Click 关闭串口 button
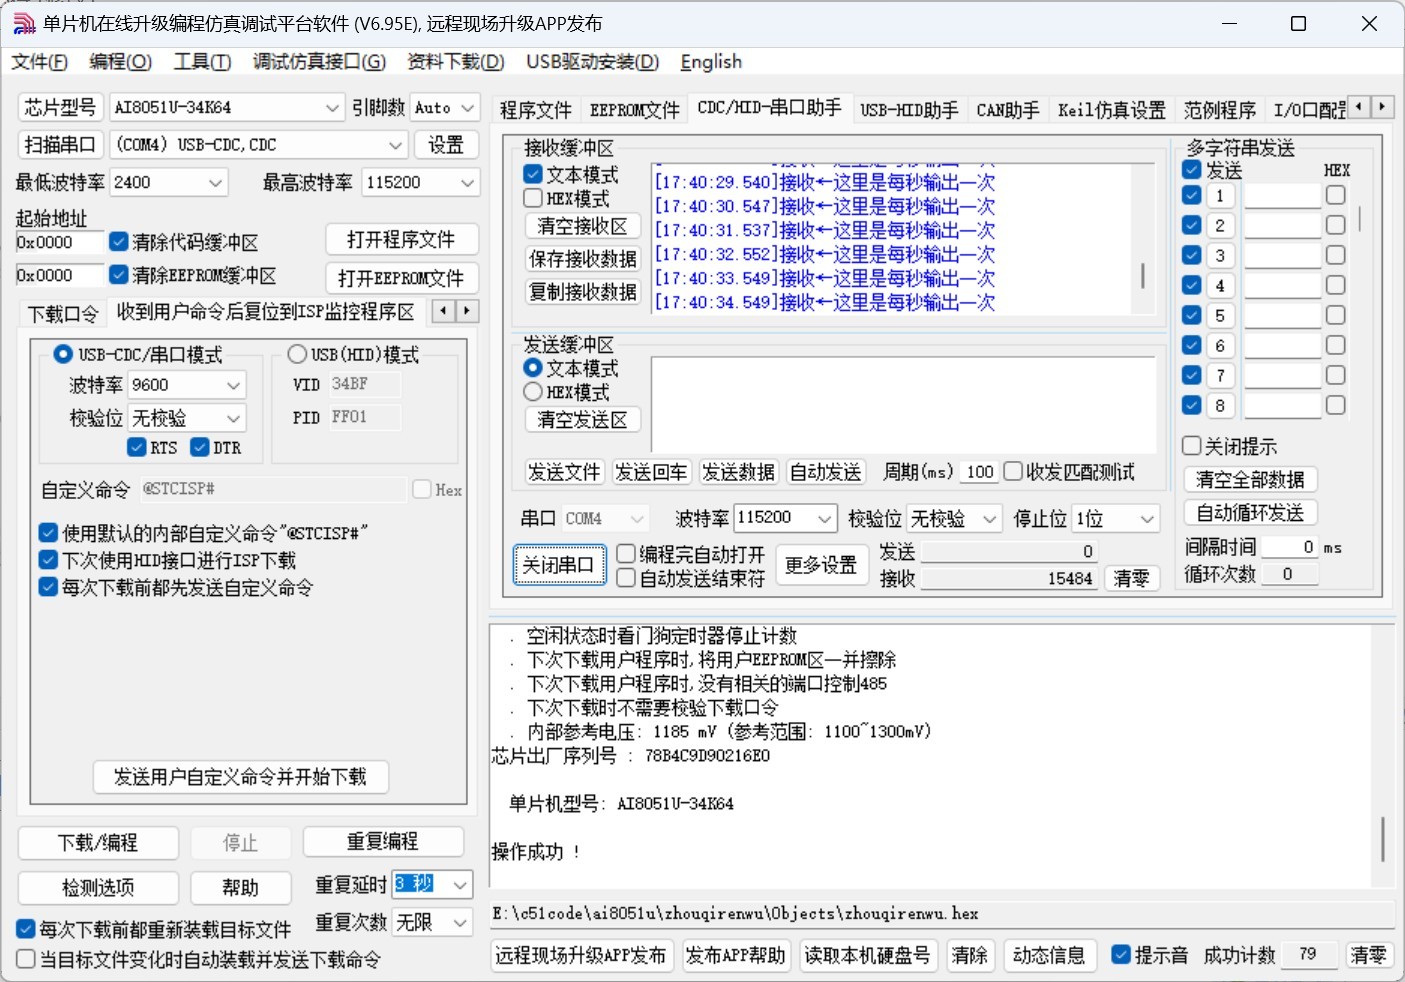Image resolution: width=1405 pixels, height=982 pixels. click(x=559, y=566)
